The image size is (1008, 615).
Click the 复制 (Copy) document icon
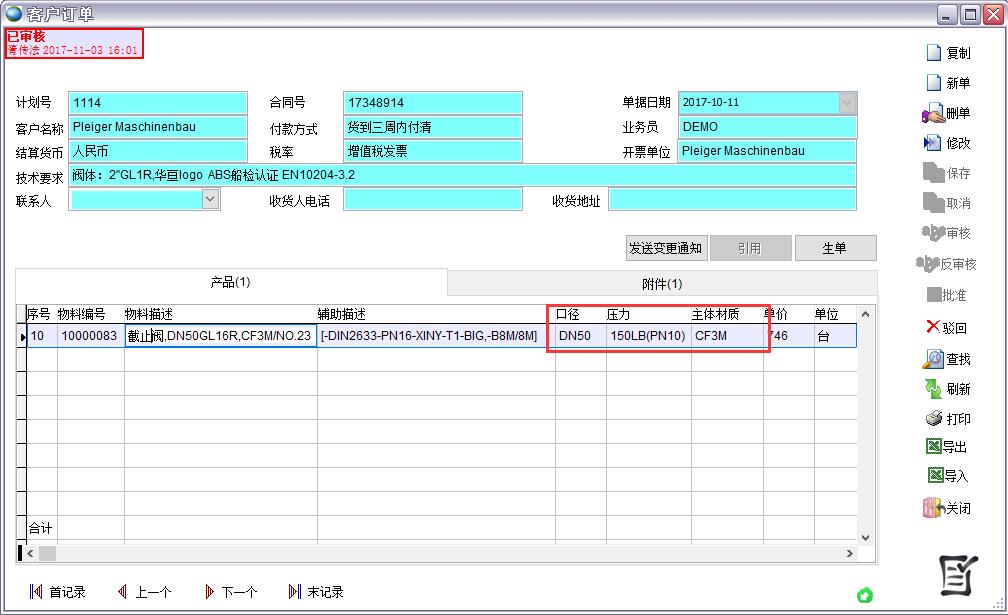pos(933,53)
